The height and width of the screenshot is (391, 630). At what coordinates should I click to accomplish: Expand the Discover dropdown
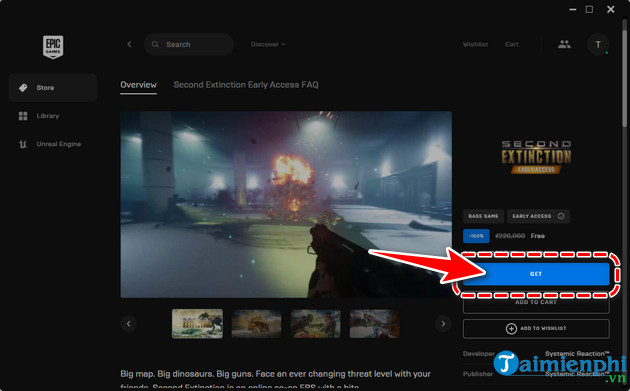click(x=268, y=44)
